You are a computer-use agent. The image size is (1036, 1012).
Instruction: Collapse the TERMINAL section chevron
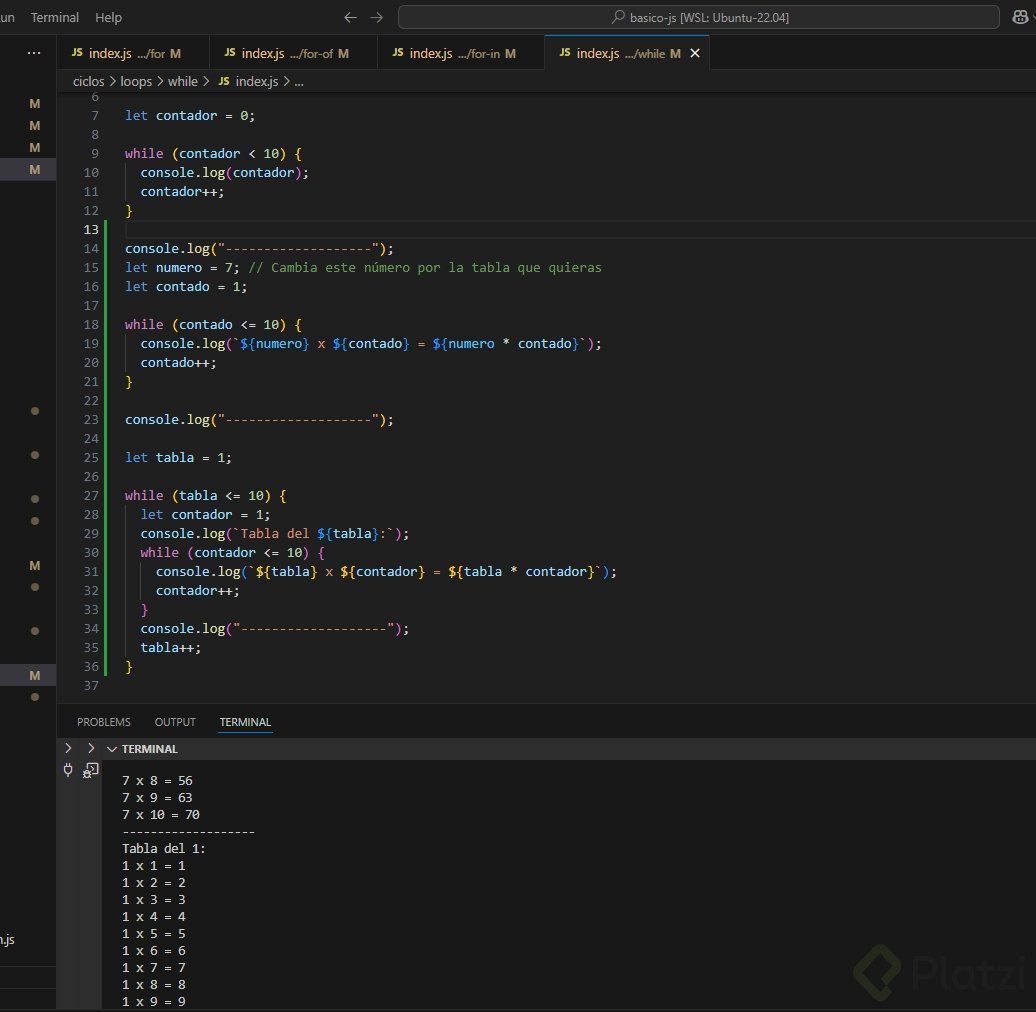112,749
